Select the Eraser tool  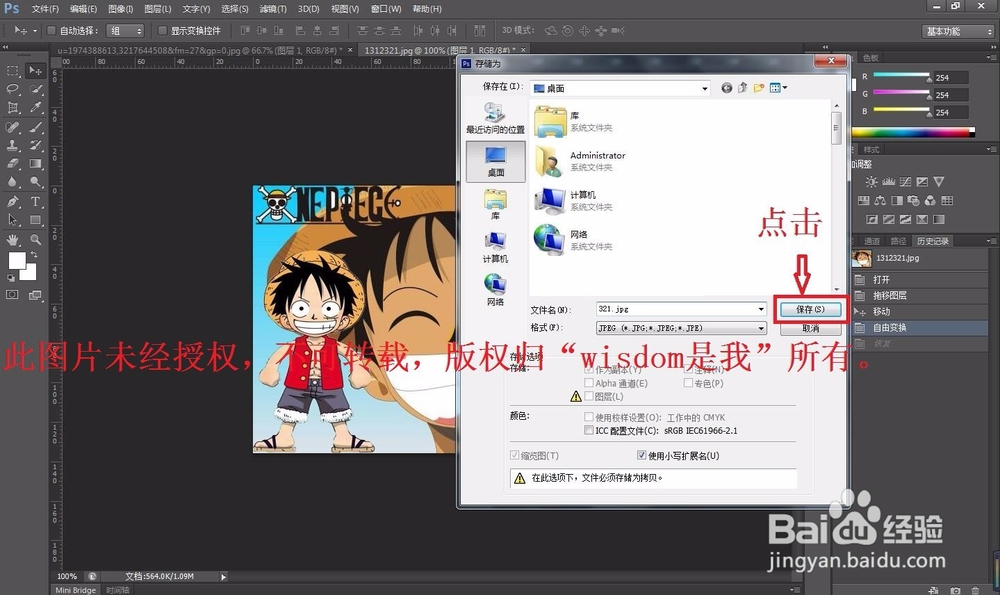point(13,164)
